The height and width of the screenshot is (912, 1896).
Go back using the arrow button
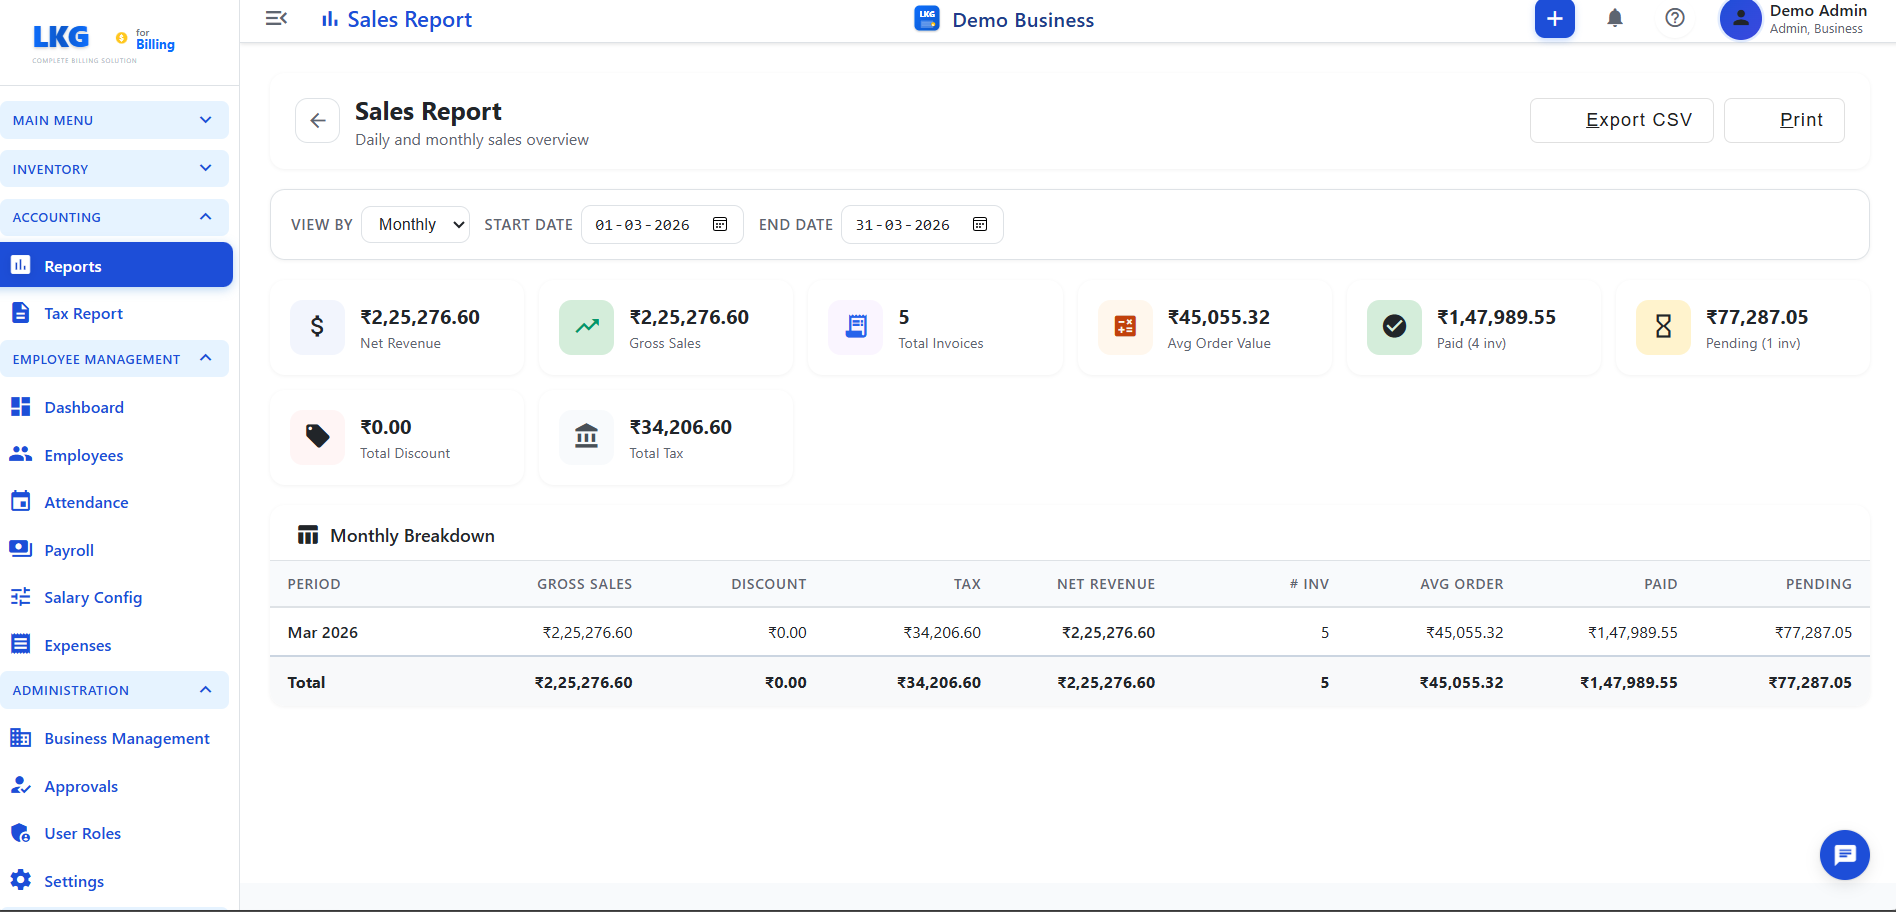[x=318, y=121]
